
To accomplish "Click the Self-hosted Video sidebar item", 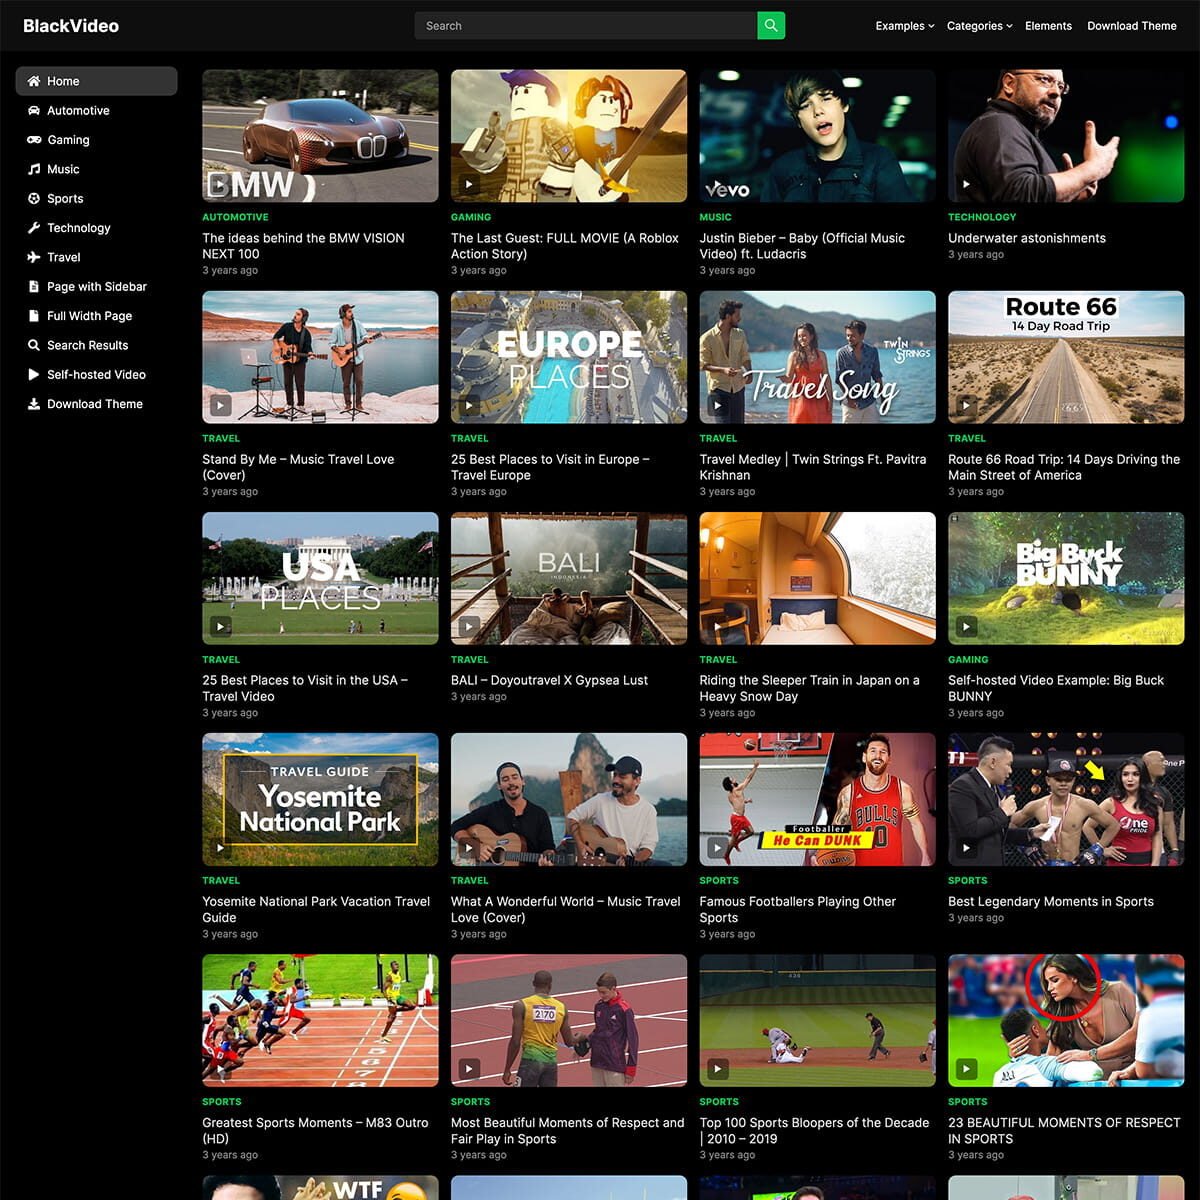I will [x=96, y=375].
